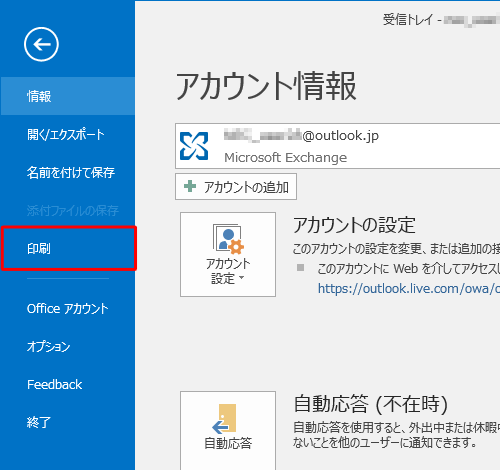Click the account settings person-gear icon
The width and height of the screenshot is (500, 470).
coord(229,238)
